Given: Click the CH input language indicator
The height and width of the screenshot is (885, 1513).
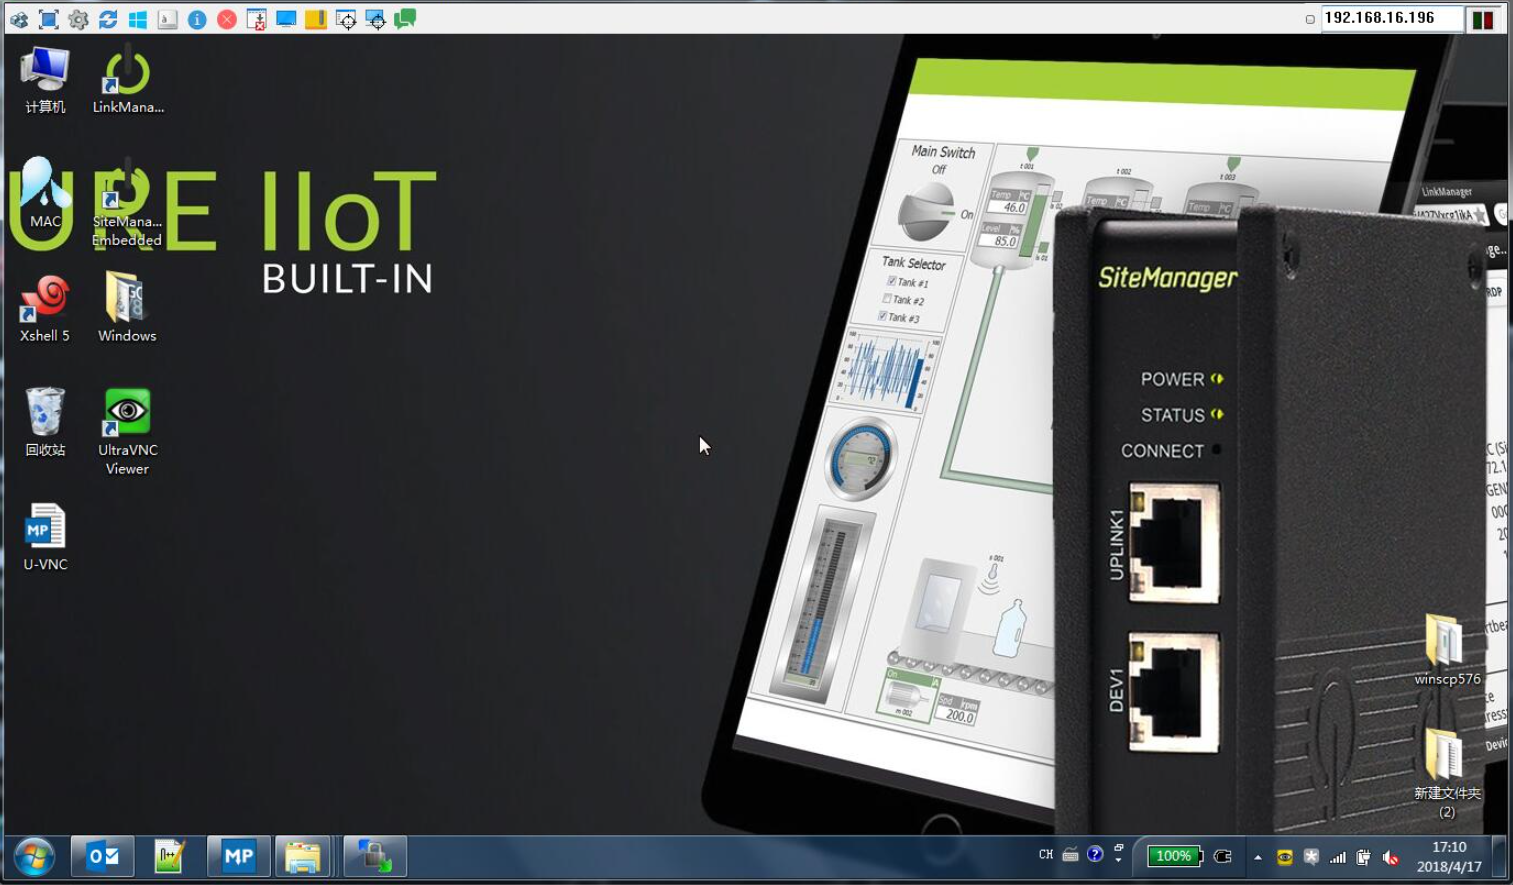Looking at the screenshot, I should click(x=1046, y=855).
